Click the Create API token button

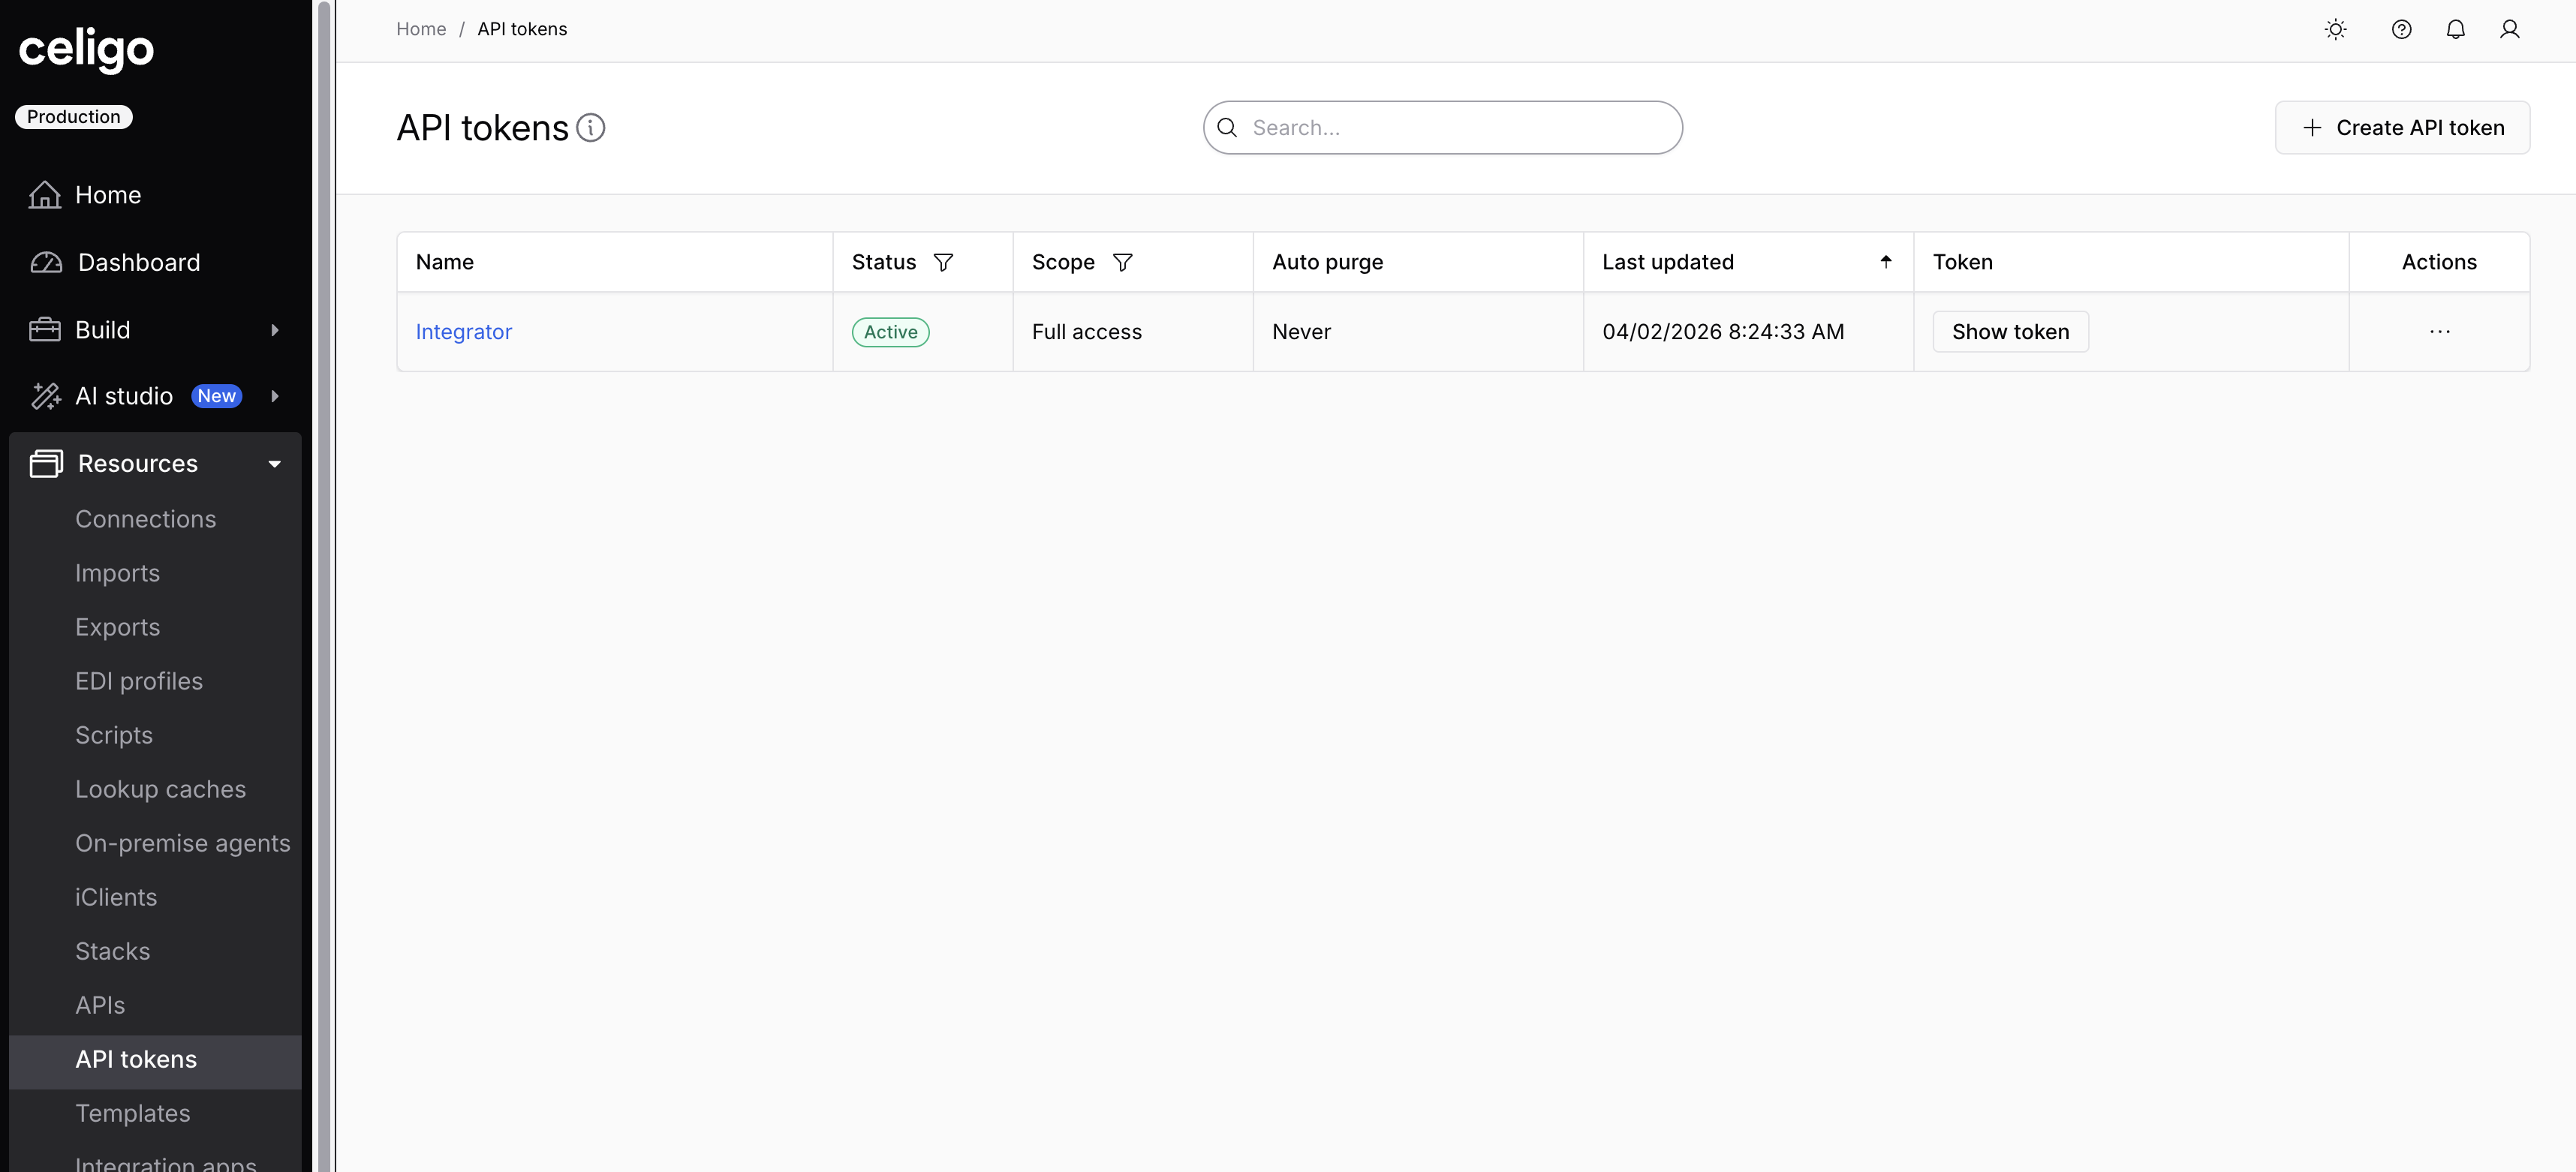[2402, 128]
